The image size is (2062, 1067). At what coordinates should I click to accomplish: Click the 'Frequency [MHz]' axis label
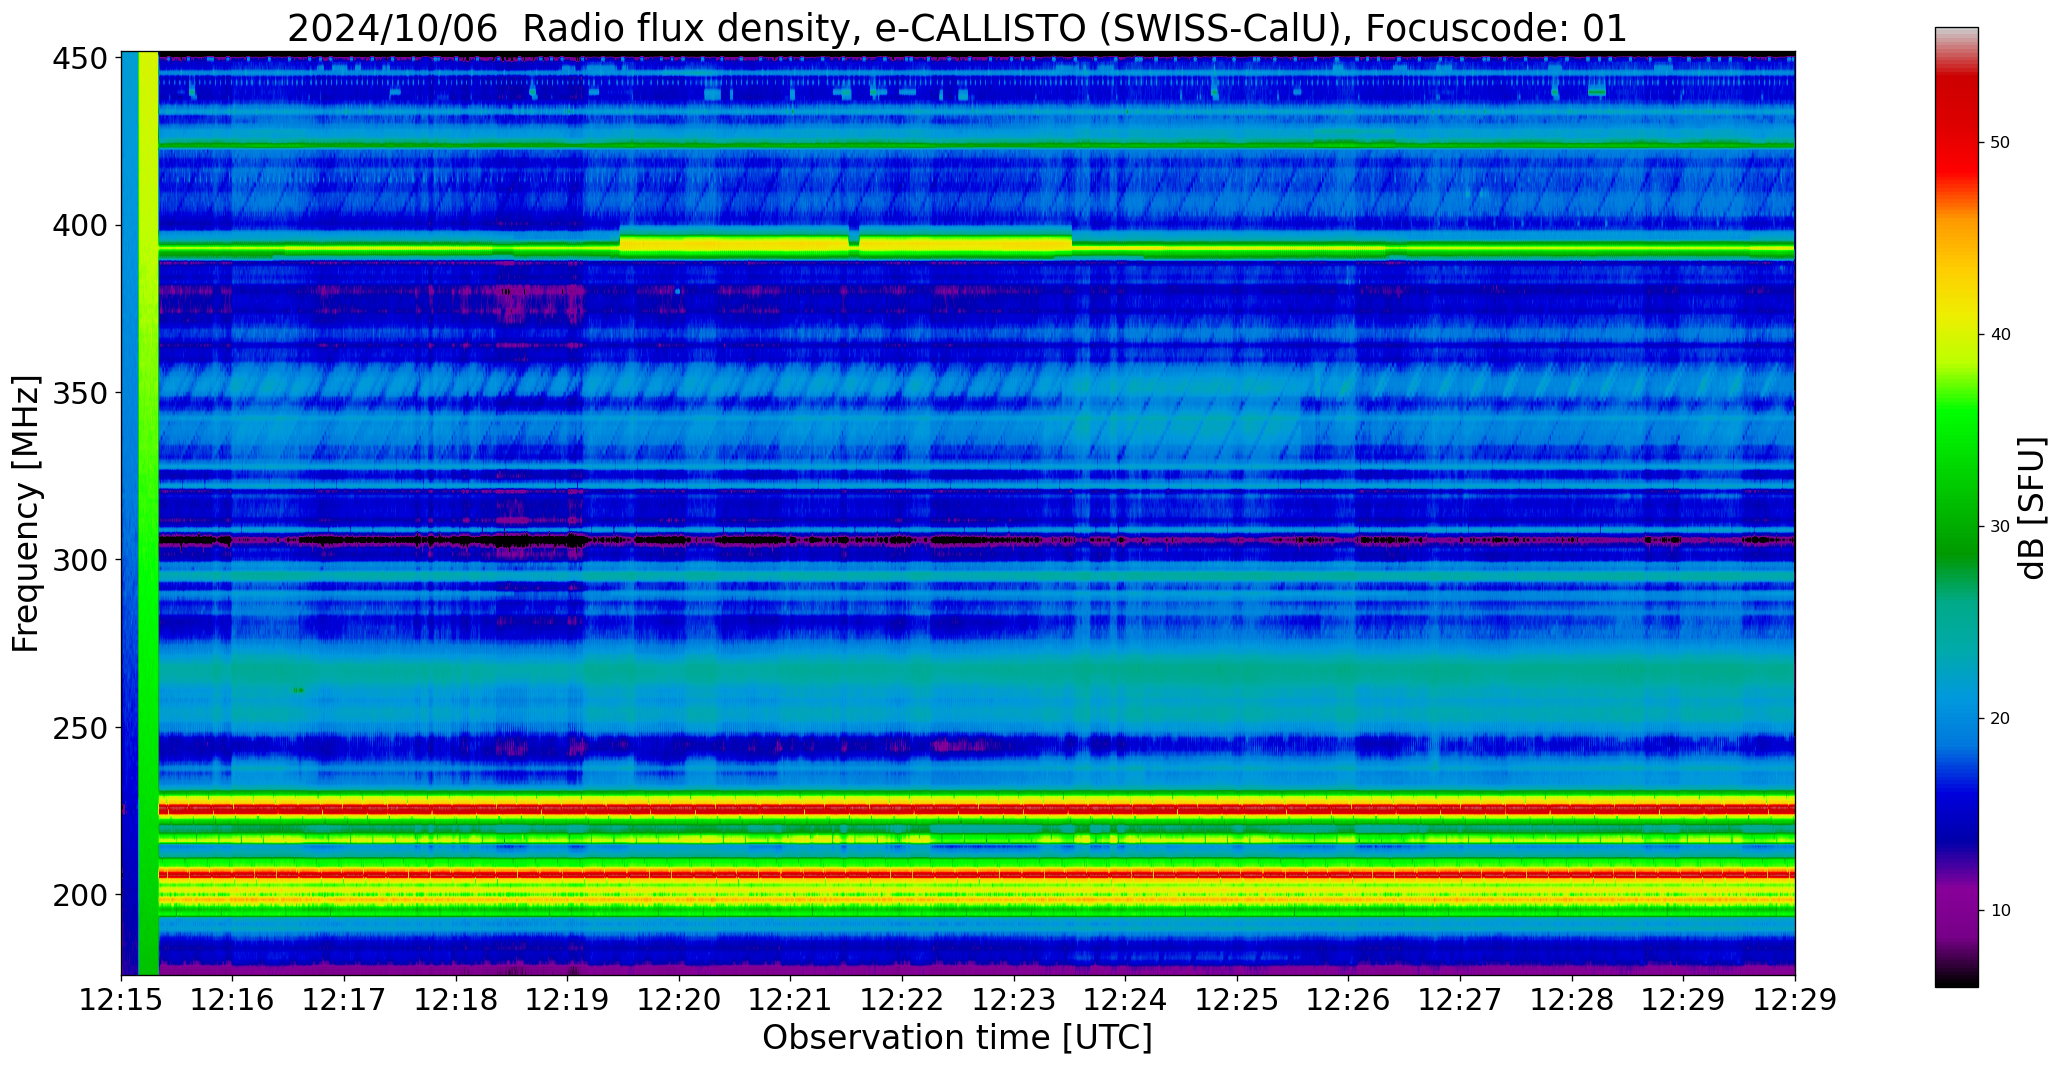tap(27, 514)
